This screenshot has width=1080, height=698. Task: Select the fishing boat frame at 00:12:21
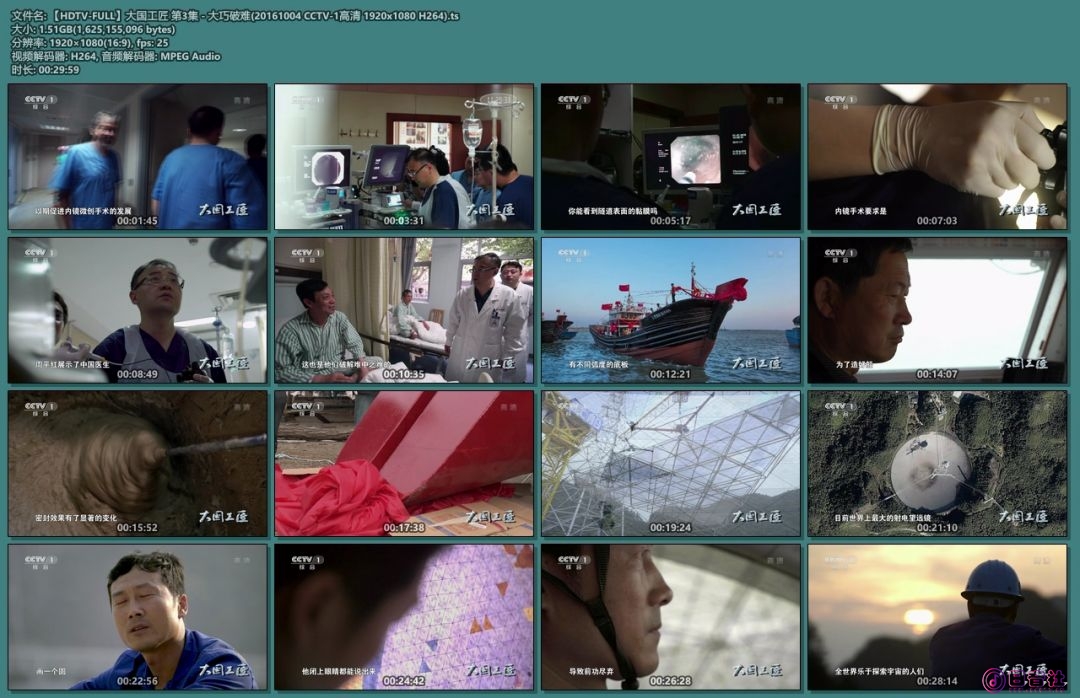coord(671,310)
